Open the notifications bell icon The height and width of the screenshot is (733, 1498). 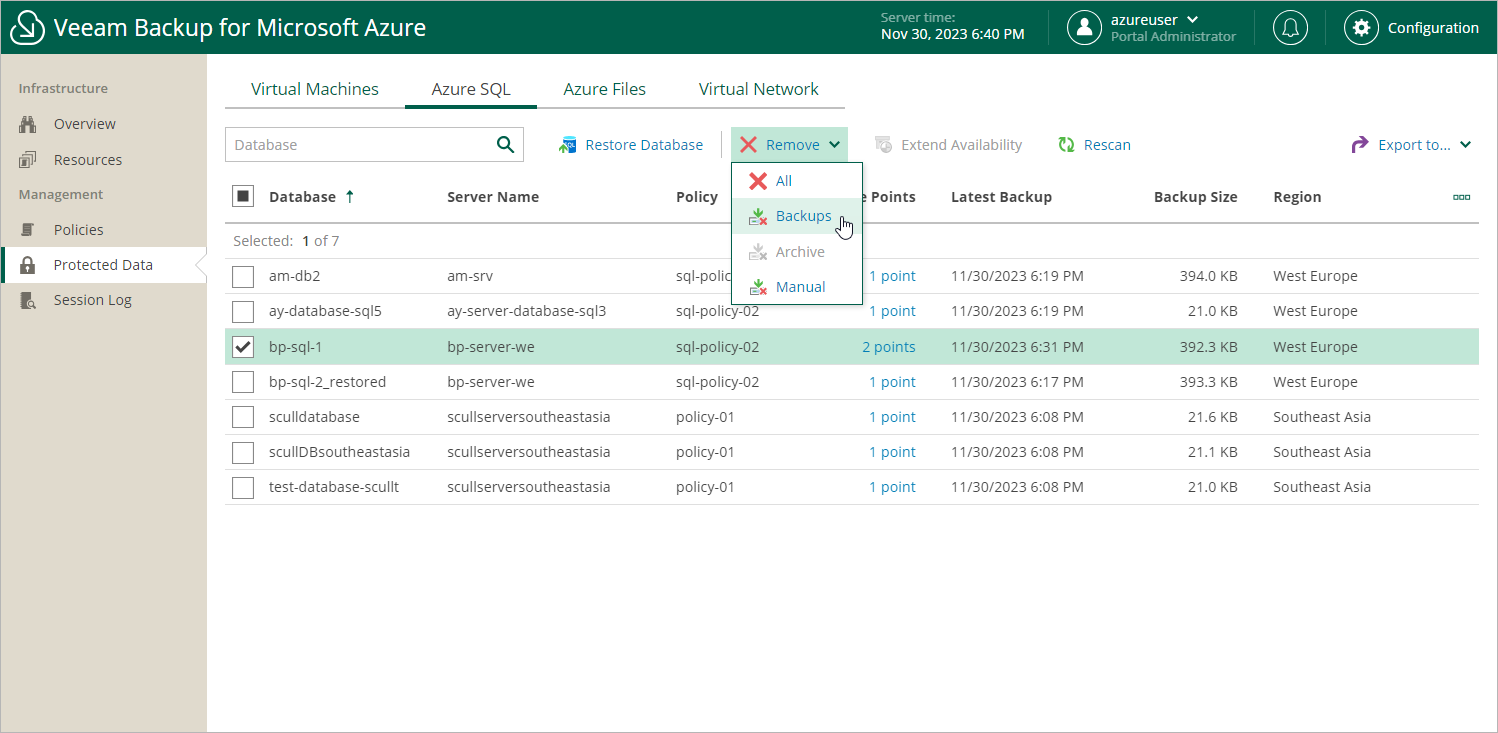tap(1290, 27)
